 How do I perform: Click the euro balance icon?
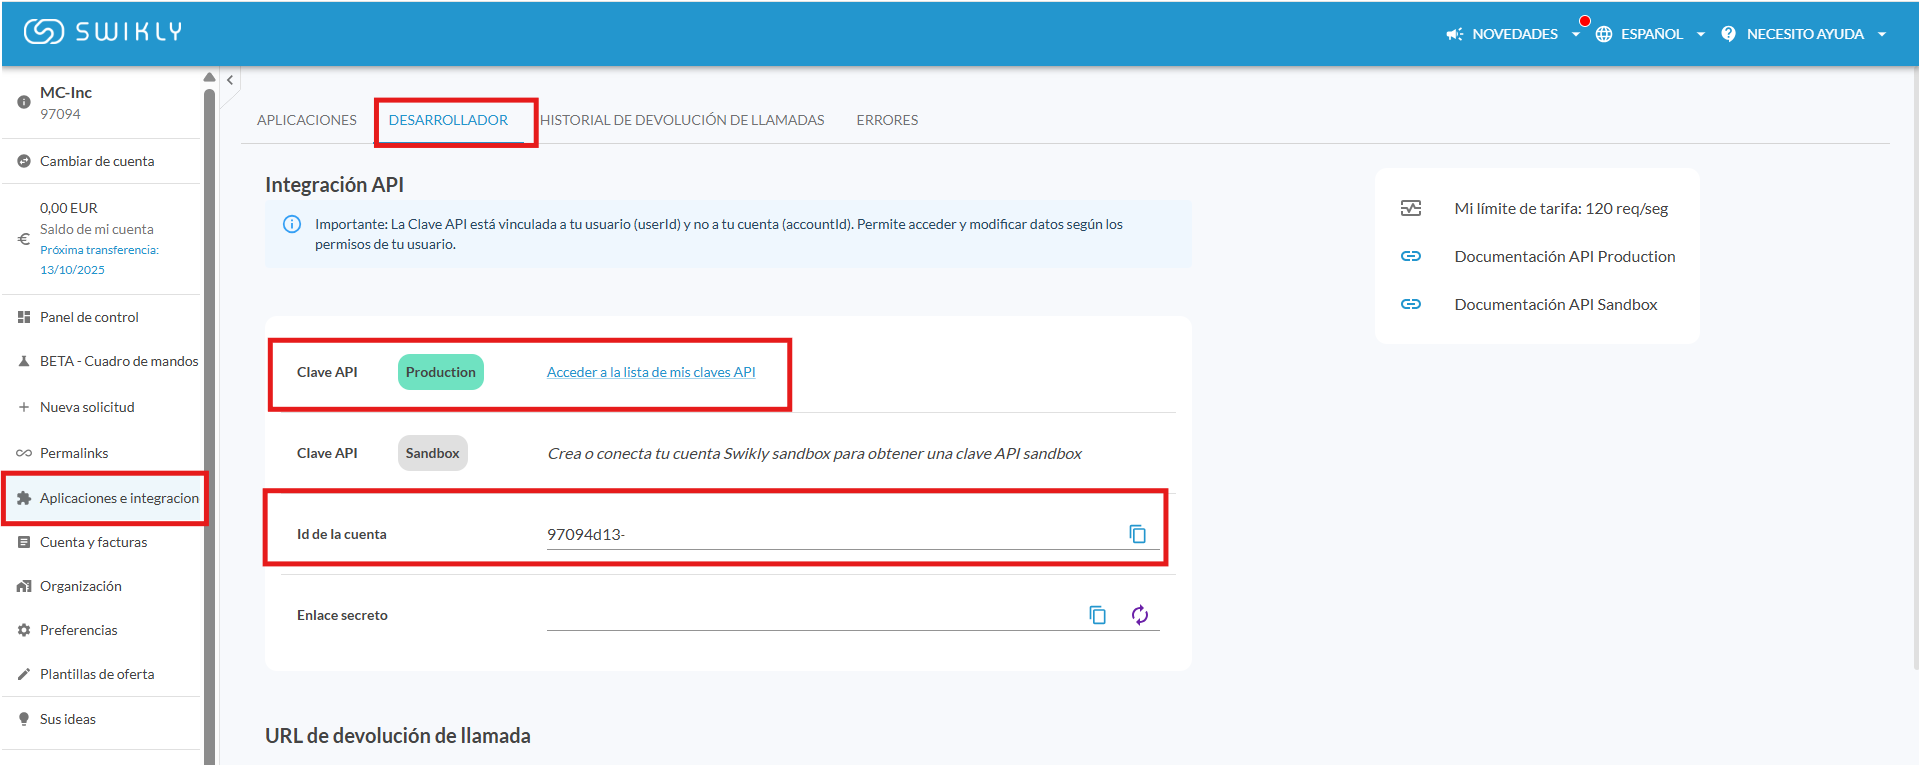[x=24, y=239]
